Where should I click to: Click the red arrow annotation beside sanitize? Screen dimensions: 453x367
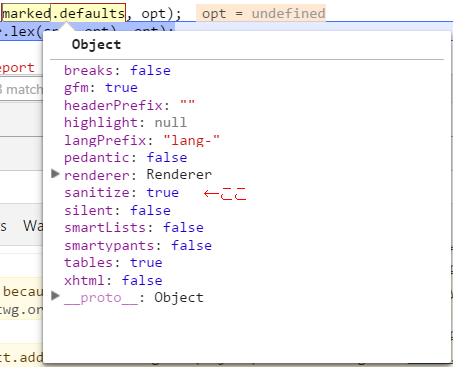pos(225,193)
